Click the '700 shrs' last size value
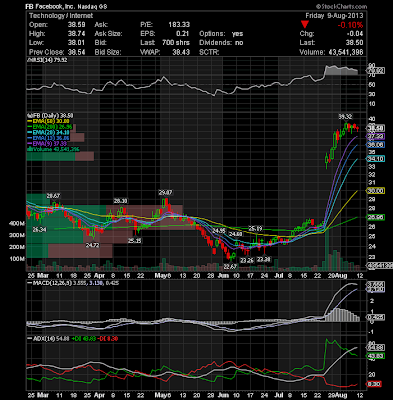This screenshot has width=393, height=400. click(x=176, y=43)
